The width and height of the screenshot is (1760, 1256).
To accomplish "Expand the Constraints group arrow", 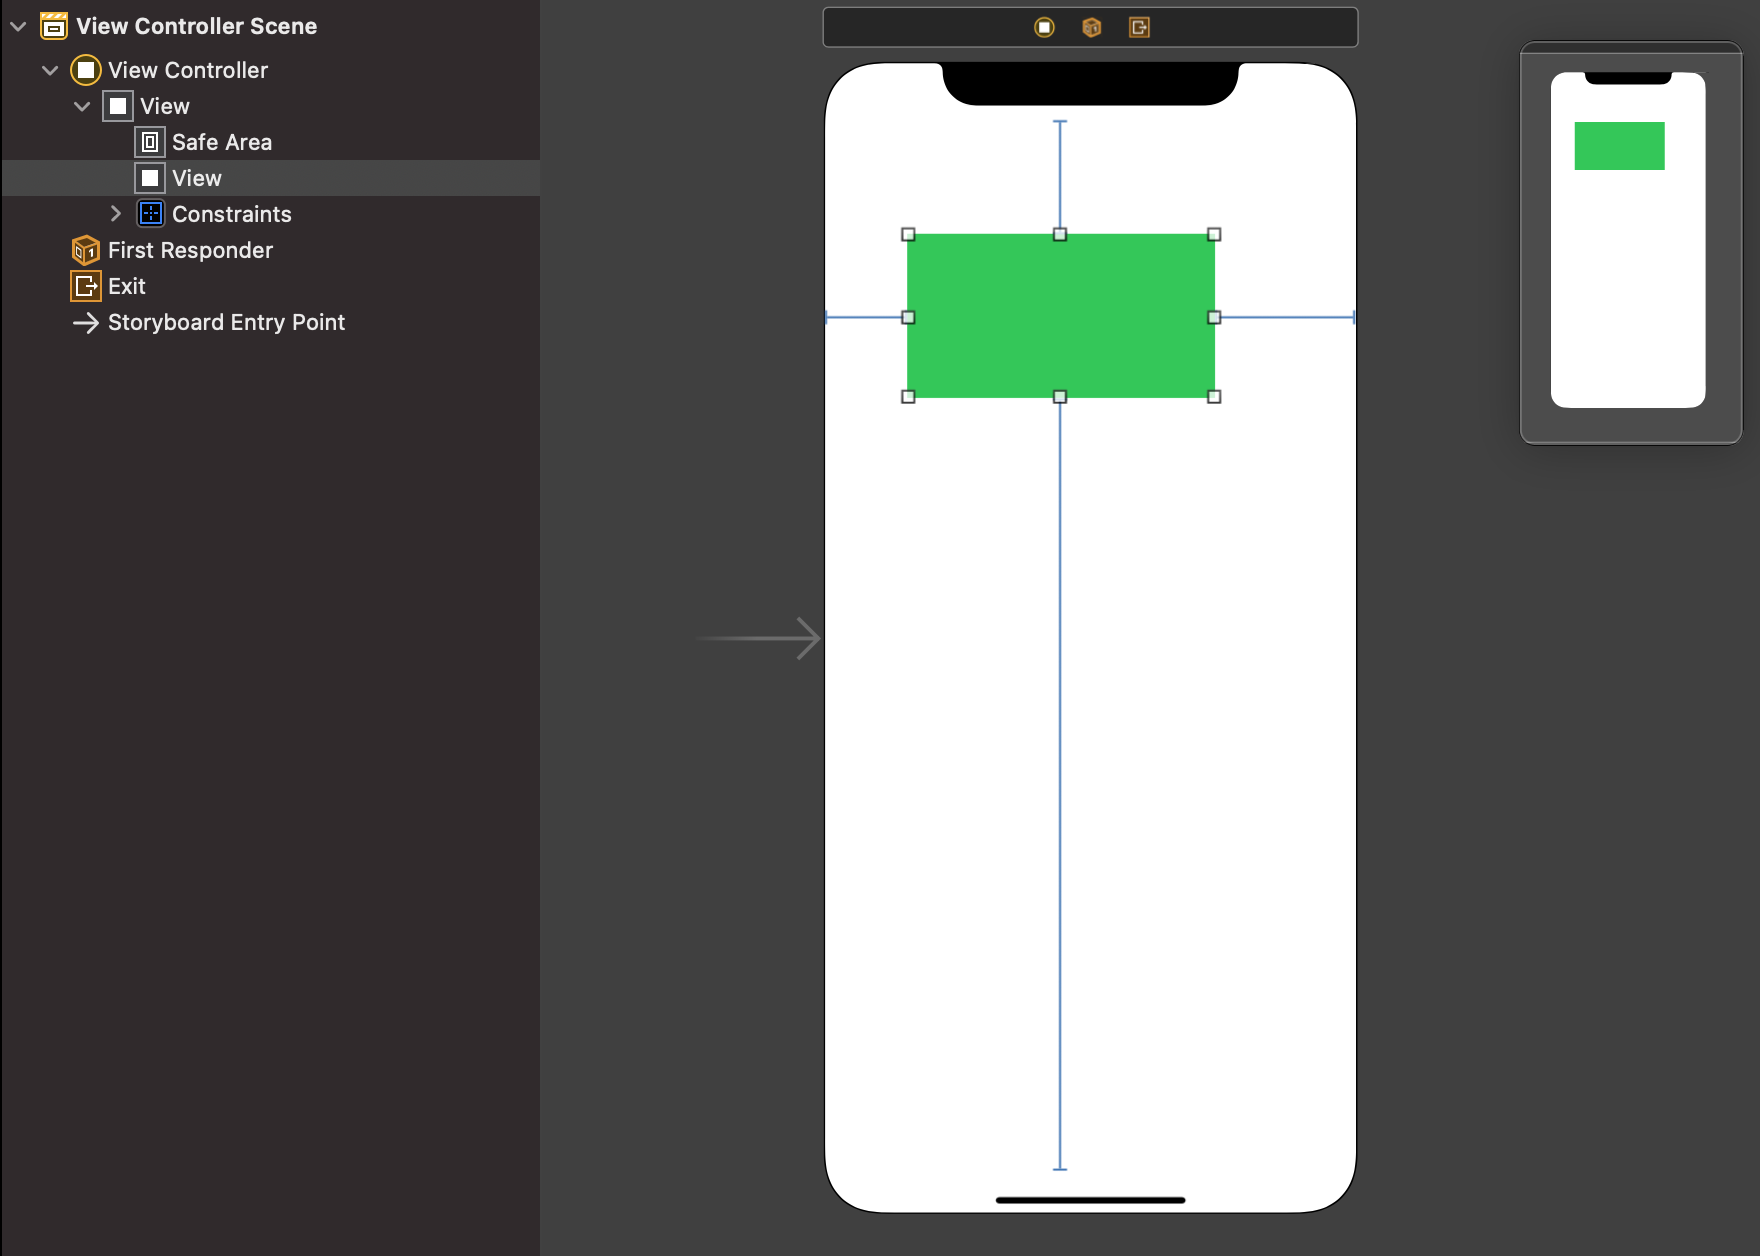I will 115,213.
